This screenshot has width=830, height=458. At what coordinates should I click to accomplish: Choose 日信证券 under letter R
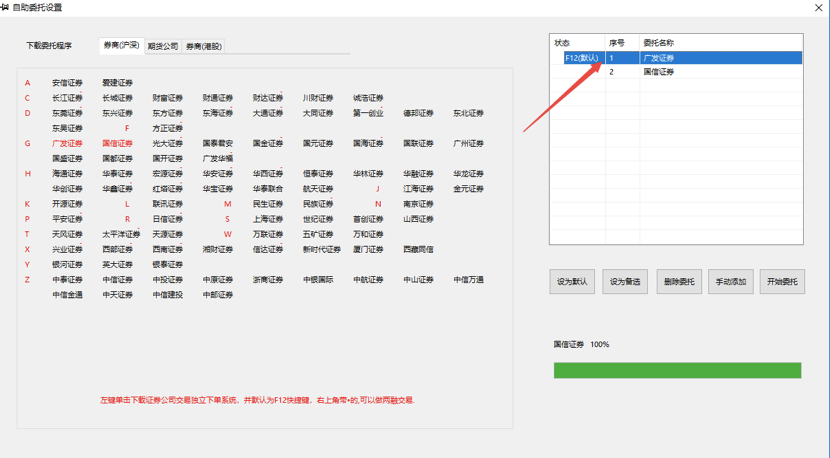pyautogui.click(x=167, y=219)
